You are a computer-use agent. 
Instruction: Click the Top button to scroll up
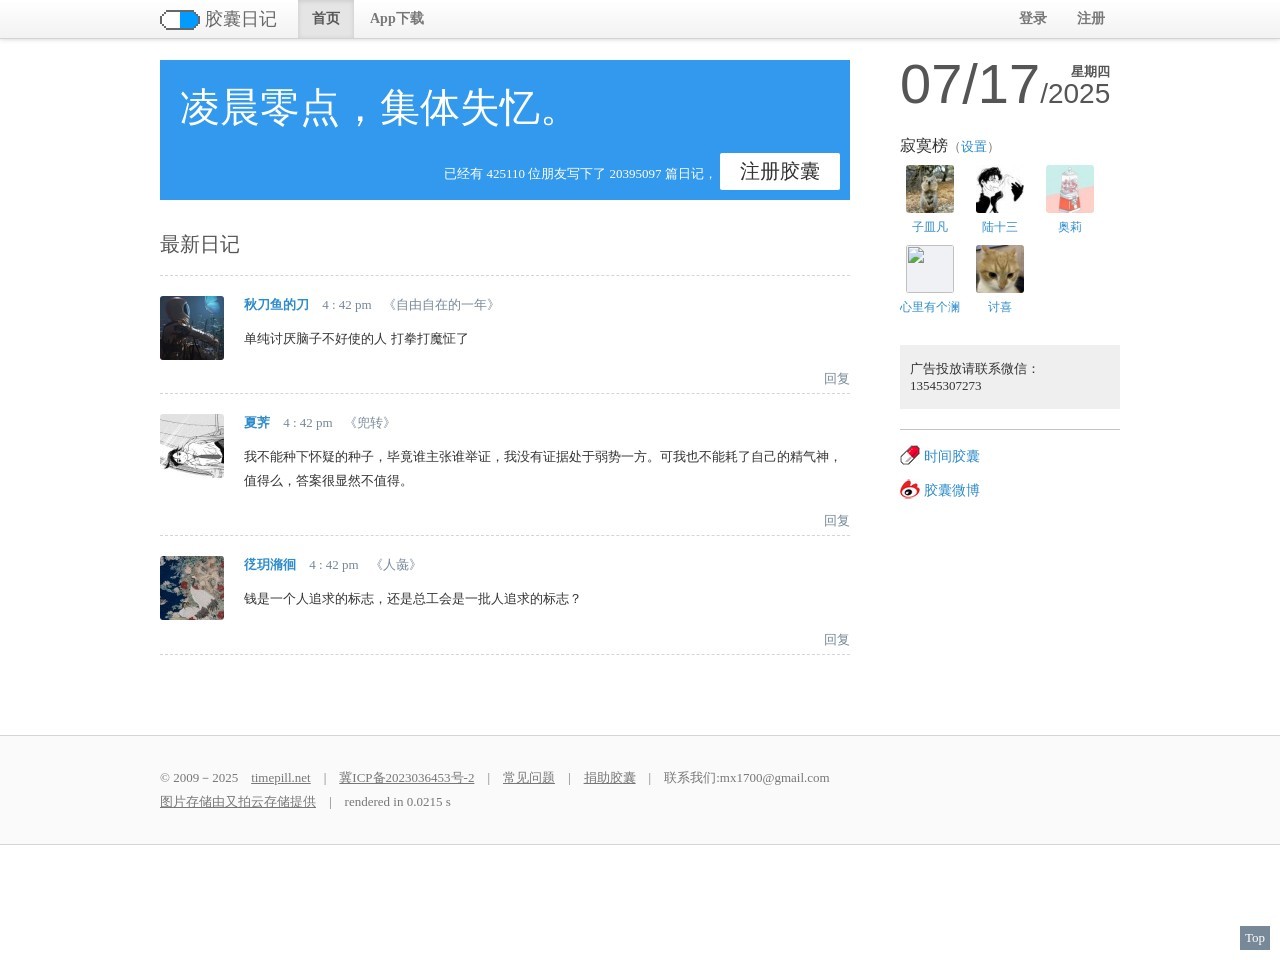pyautogui.click(x=1253, y=938)
